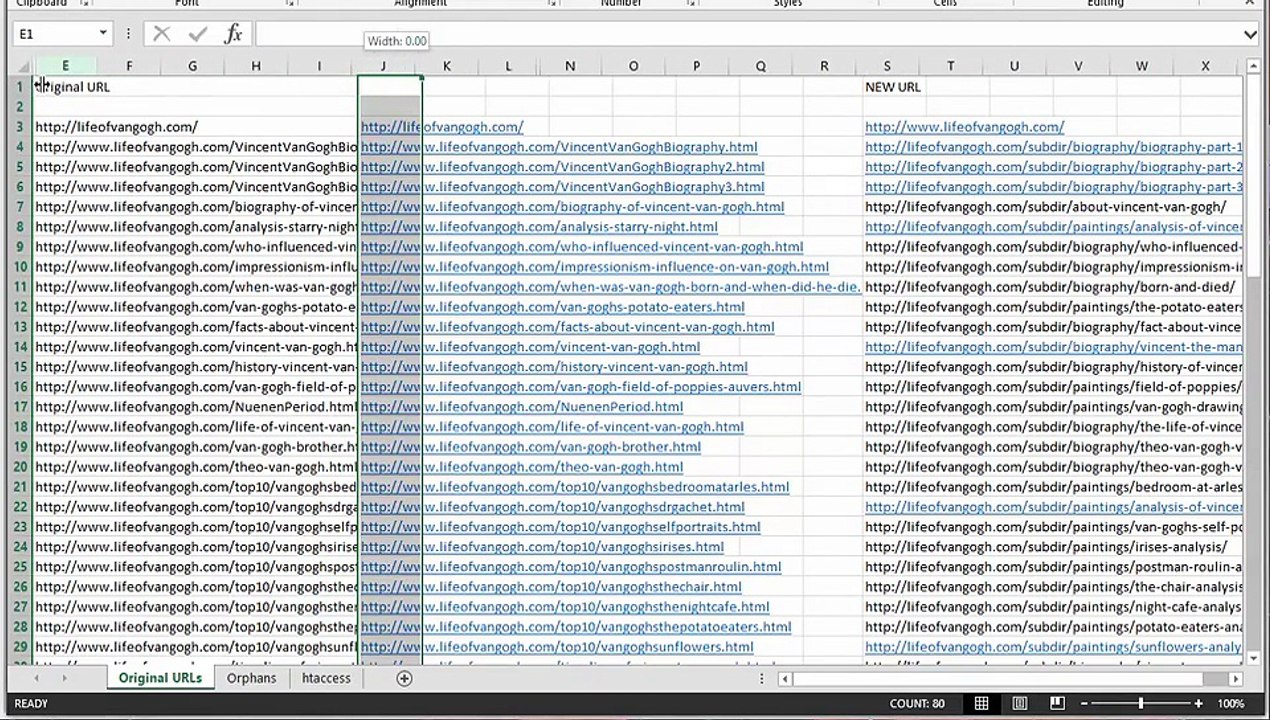
Task: Select column J header
Action: (x=383, y=66)
